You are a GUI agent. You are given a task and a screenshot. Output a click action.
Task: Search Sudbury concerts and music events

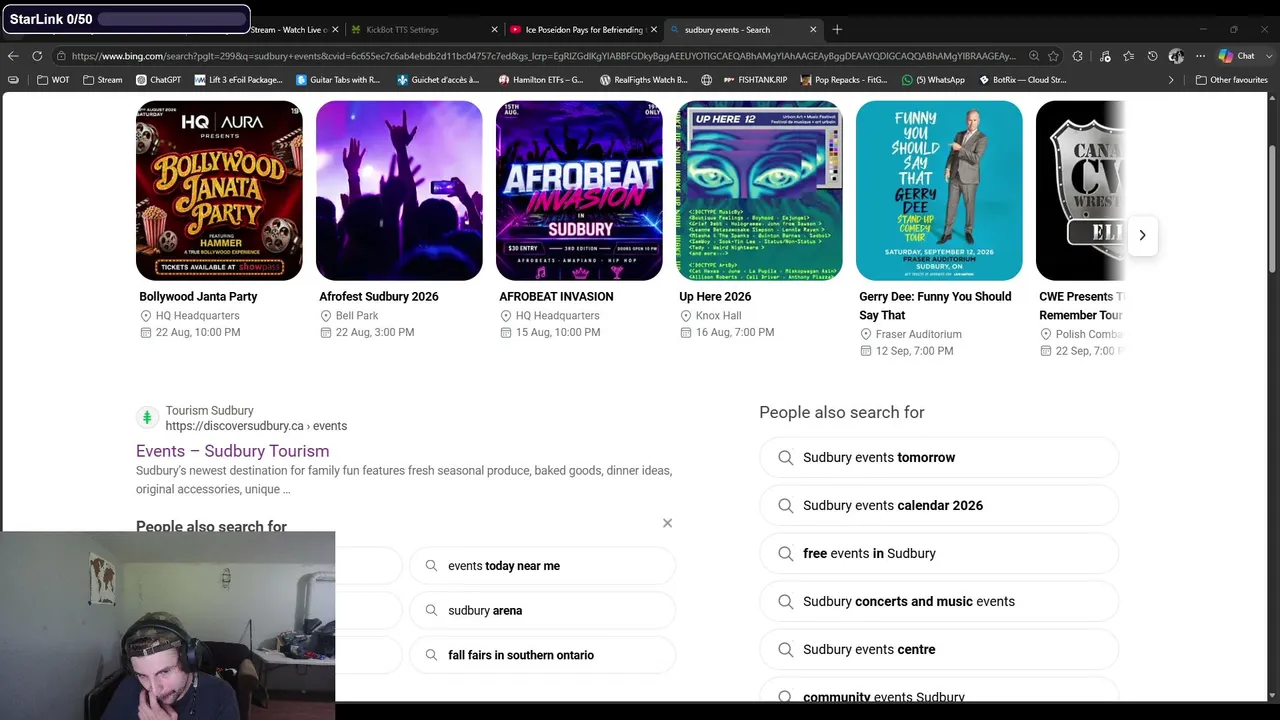click(x=939, y=601)
